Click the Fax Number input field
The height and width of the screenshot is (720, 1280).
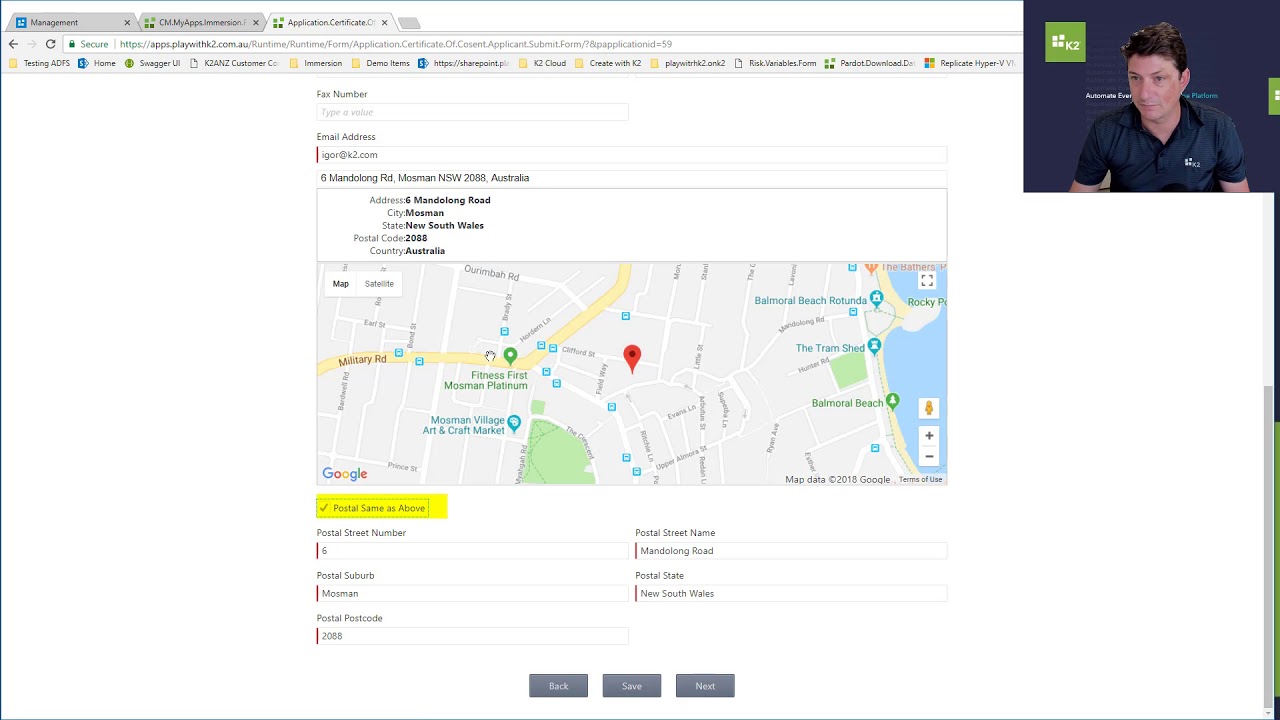[472, 112]
